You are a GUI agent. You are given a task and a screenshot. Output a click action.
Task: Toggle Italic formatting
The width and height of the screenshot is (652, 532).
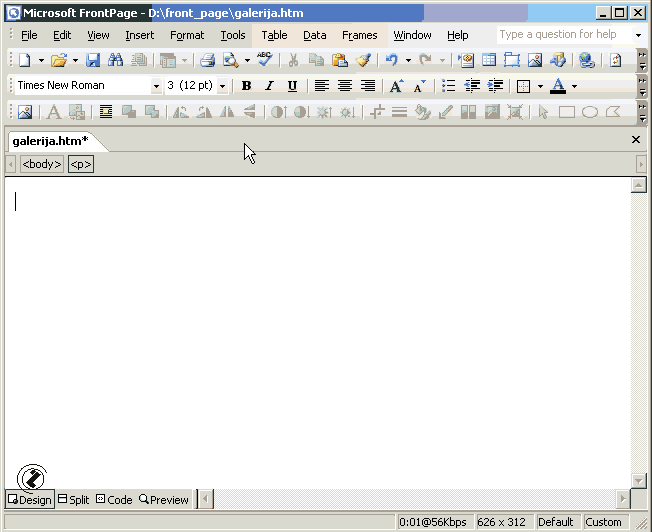coord(269,86)
